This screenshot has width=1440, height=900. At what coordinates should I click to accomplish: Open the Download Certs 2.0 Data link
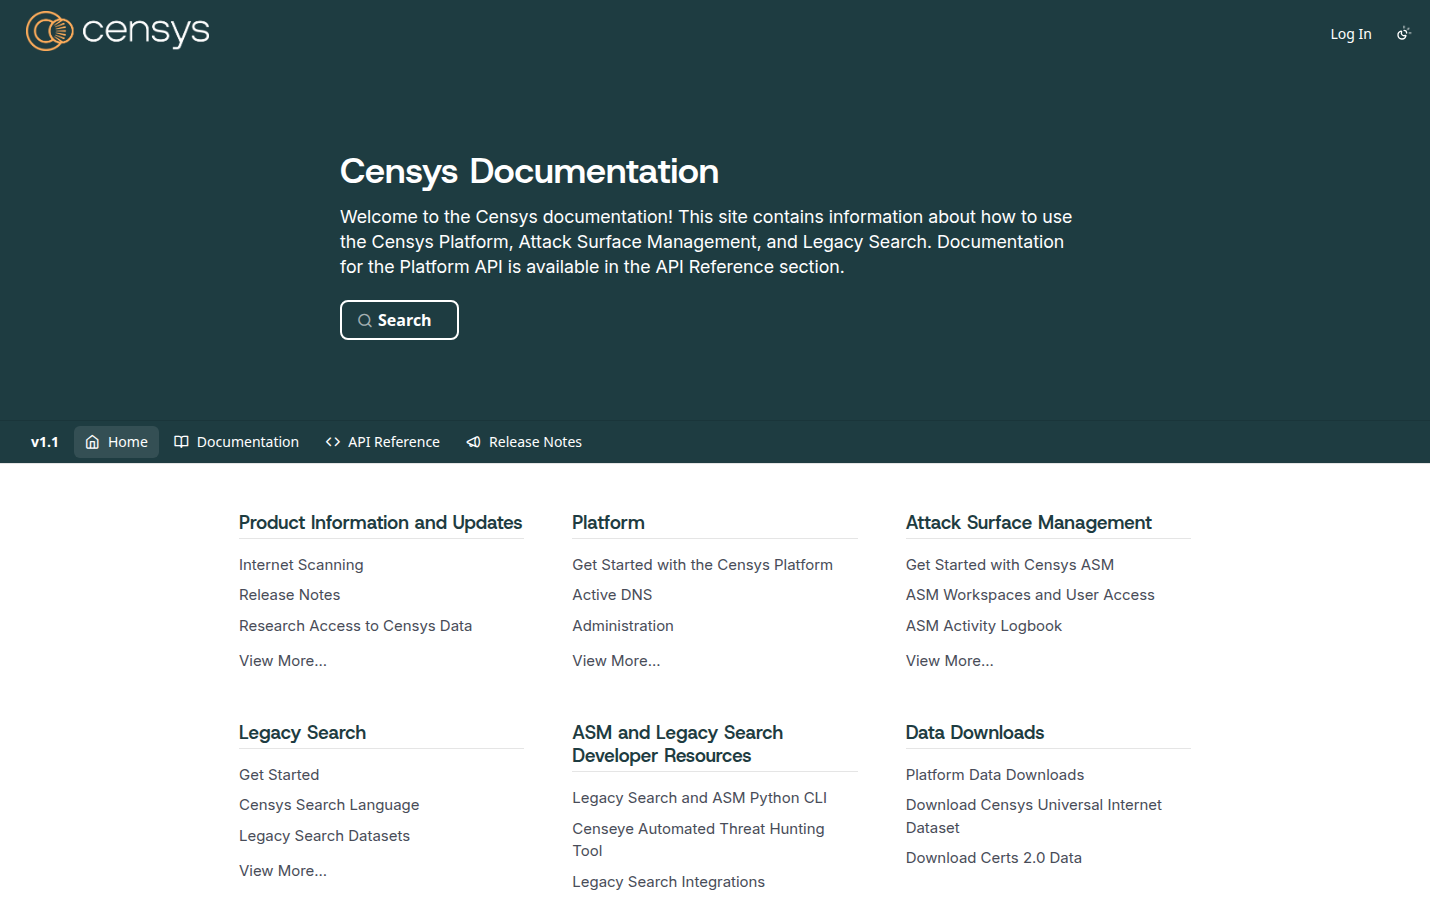[x=994, y=858]
